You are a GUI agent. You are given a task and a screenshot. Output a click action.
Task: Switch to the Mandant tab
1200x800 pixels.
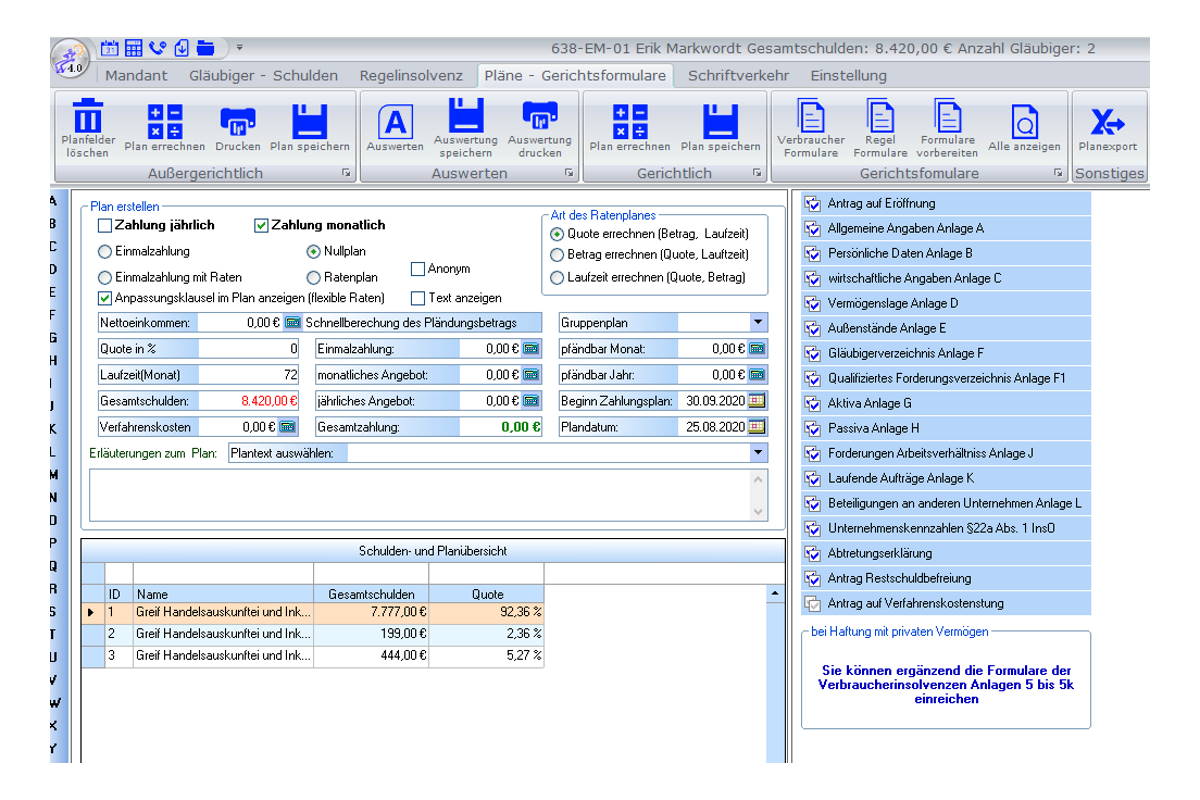tap(136, 75)
